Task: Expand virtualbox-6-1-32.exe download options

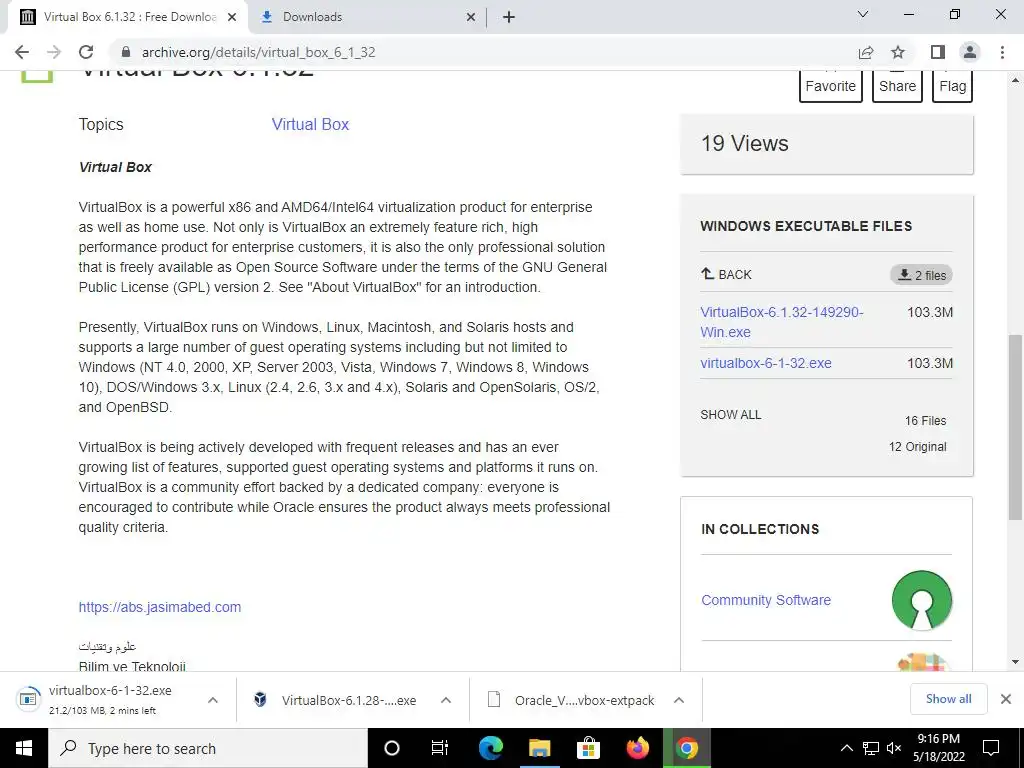Action: click(213, 700)
